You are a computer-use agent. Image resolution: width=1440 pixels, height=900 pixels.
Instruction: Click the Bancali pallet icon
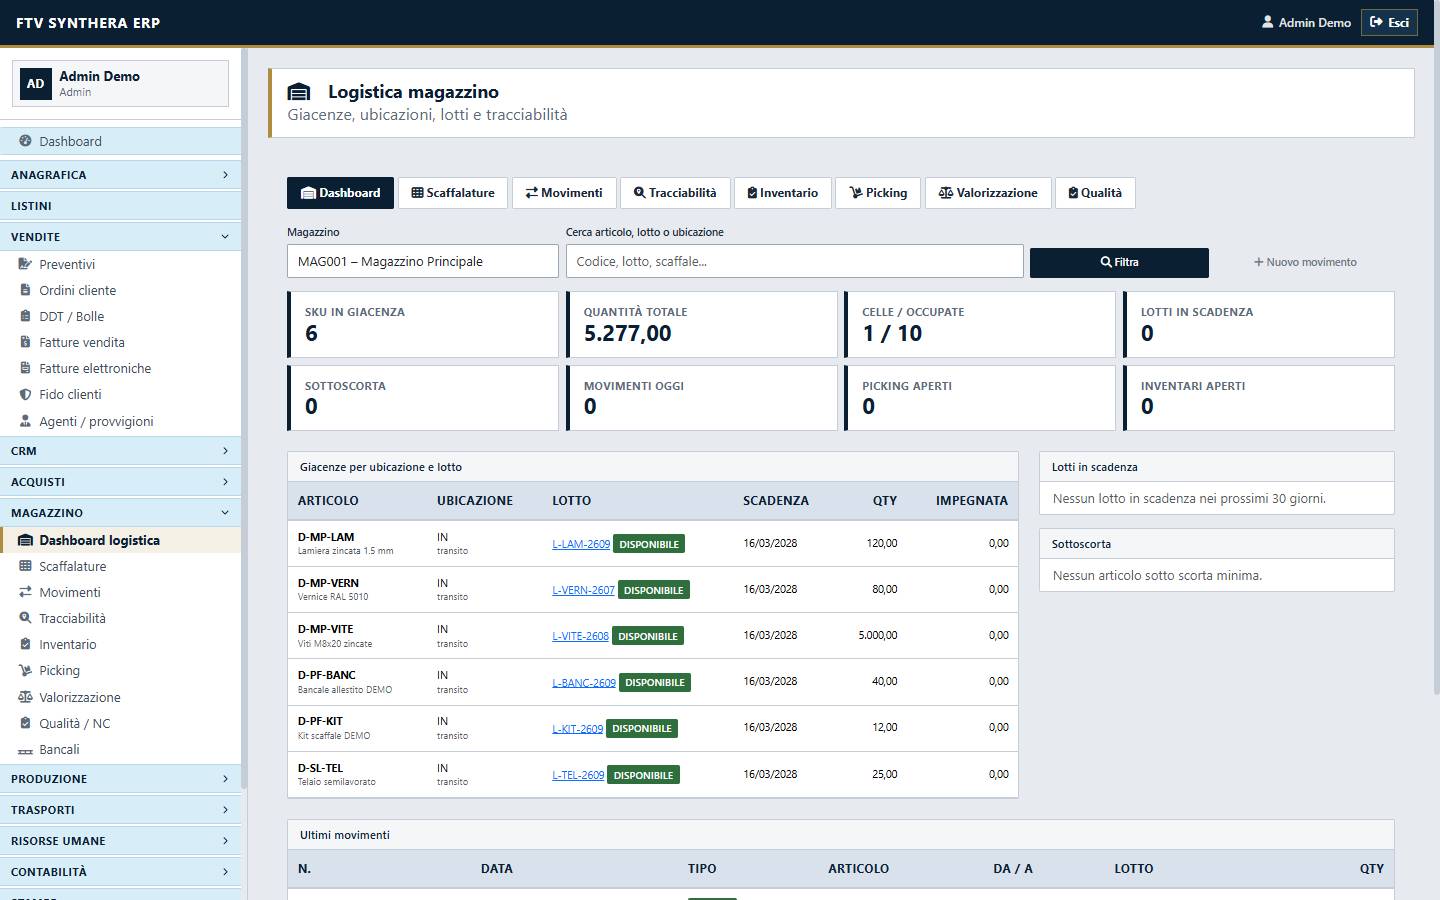tap(25, 750)
